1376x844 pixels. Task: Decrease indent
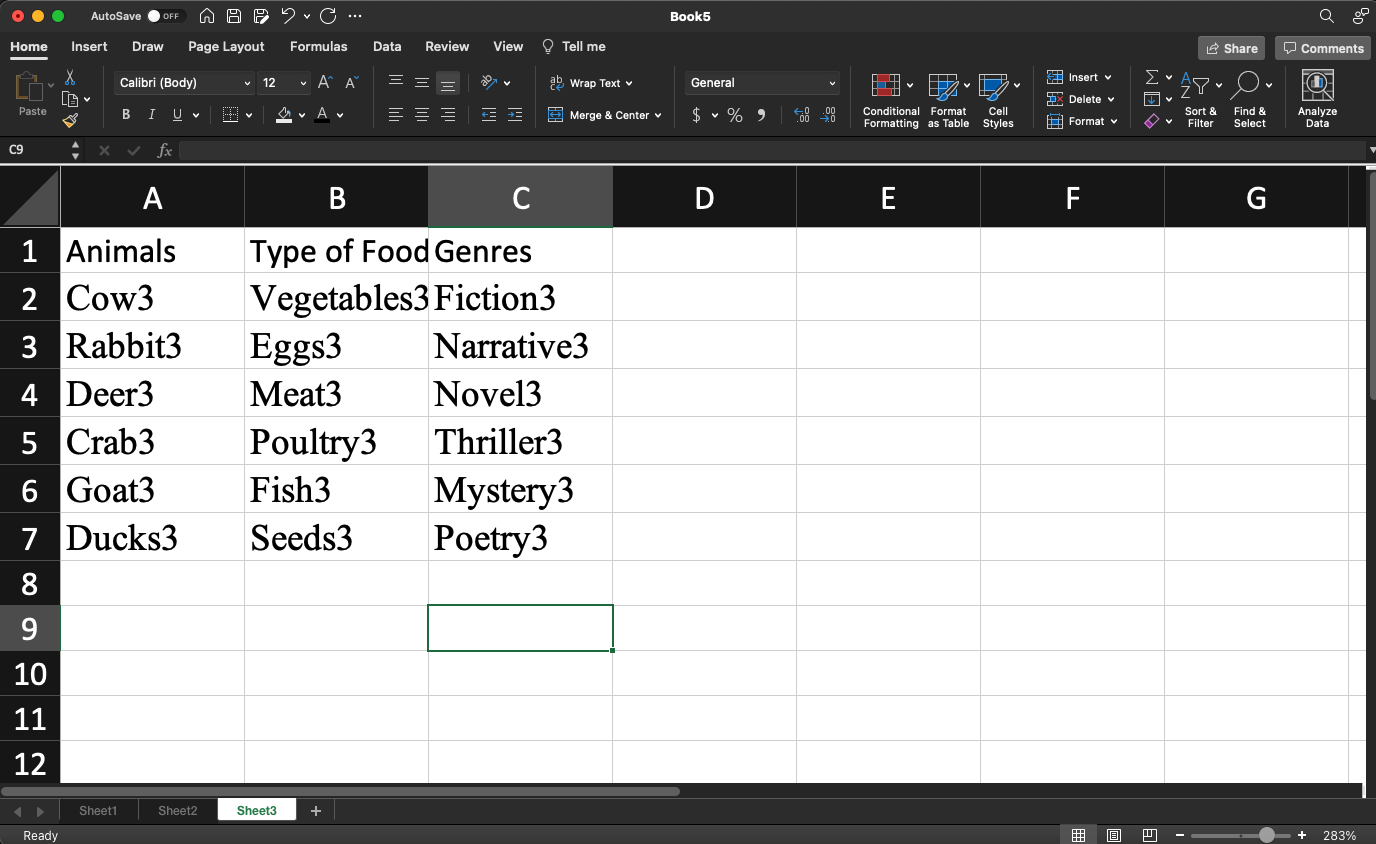[488, 115]
